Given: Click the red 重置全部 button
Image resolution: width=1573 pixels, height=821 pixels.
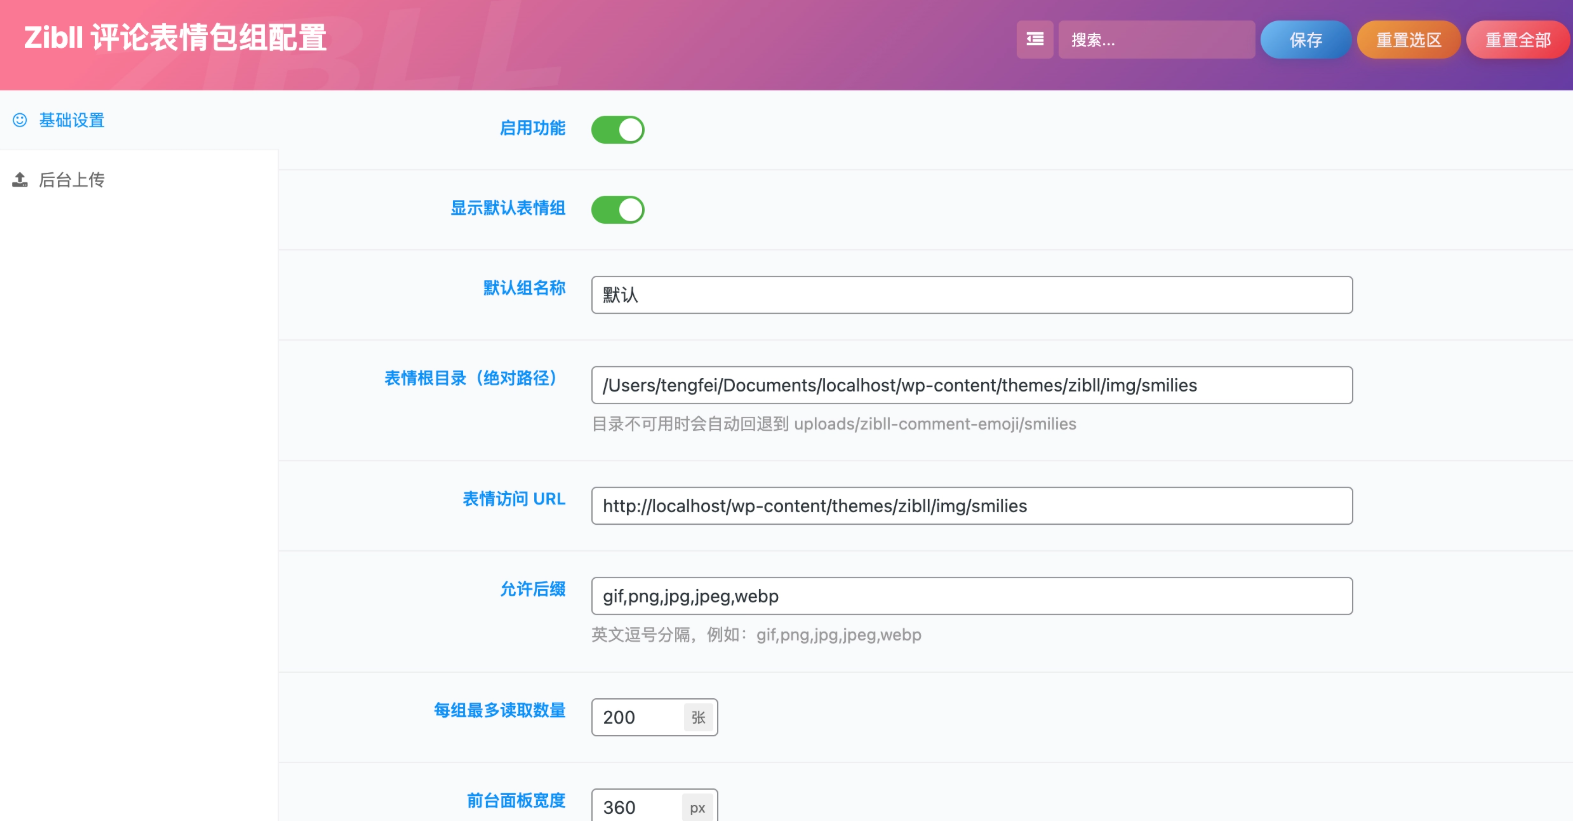Looking at the screenshot, I should [x=1517, y=40].
